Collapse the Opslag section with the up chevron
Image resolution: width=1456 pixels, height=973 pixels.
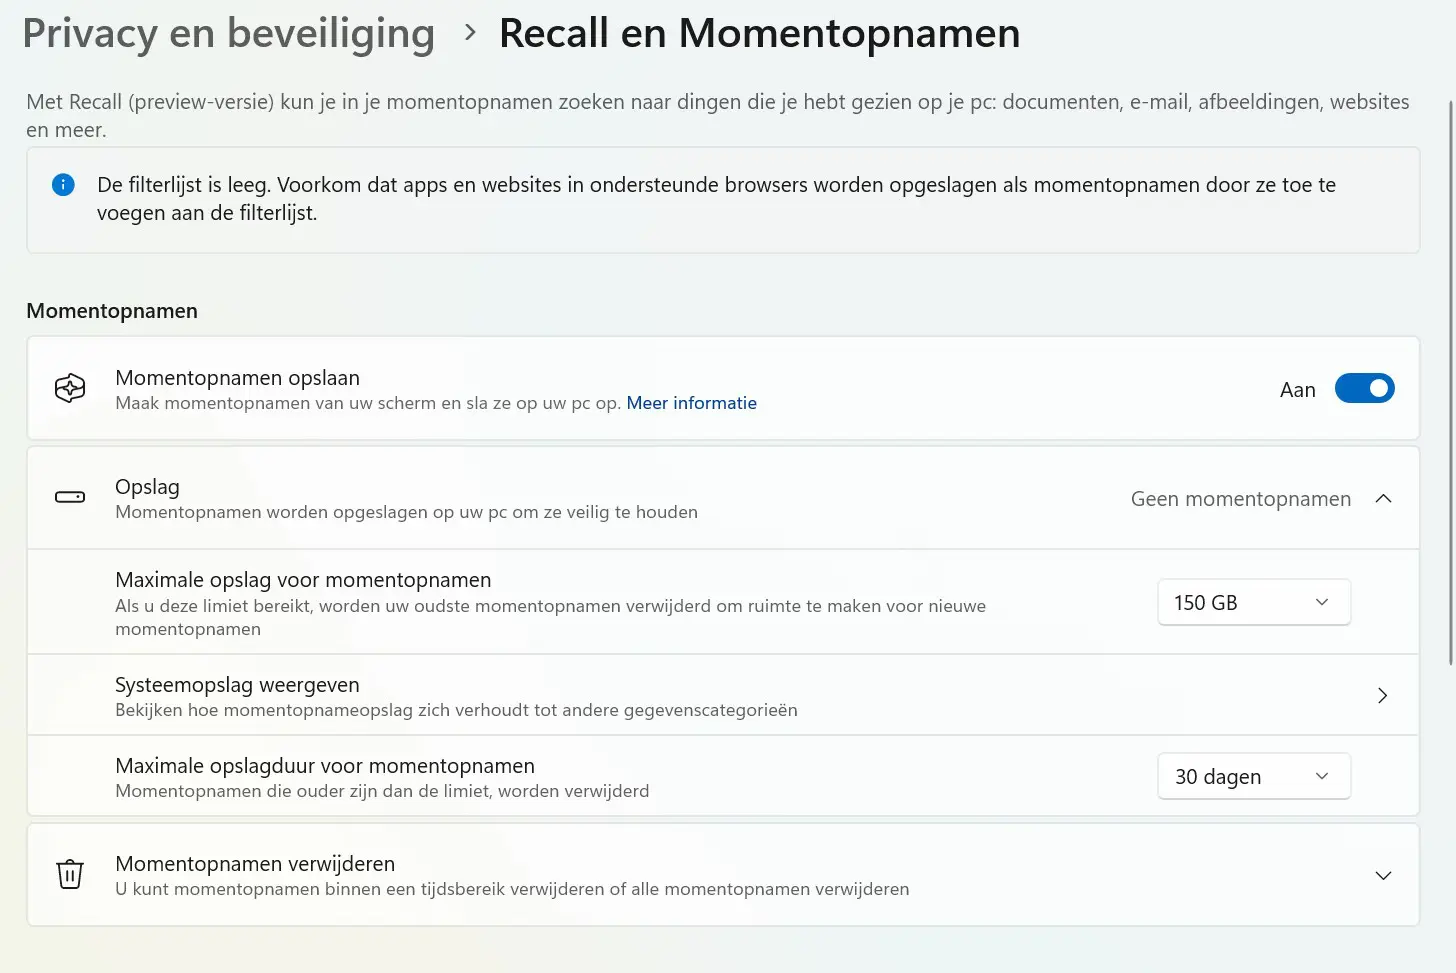(x=1383, y=498)
